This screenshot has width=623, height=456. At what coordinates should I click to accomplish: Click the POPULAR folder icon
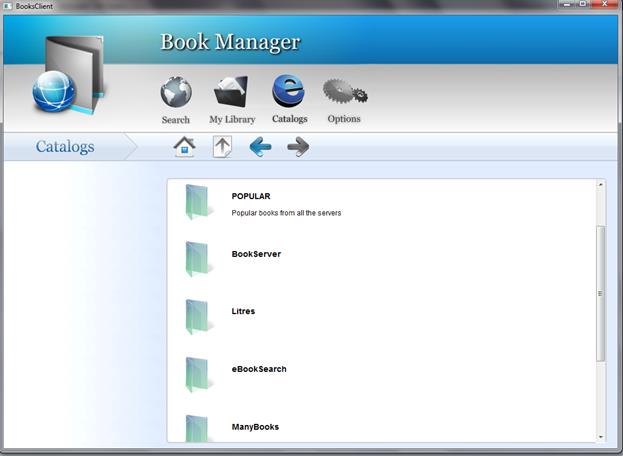point(199,203)
